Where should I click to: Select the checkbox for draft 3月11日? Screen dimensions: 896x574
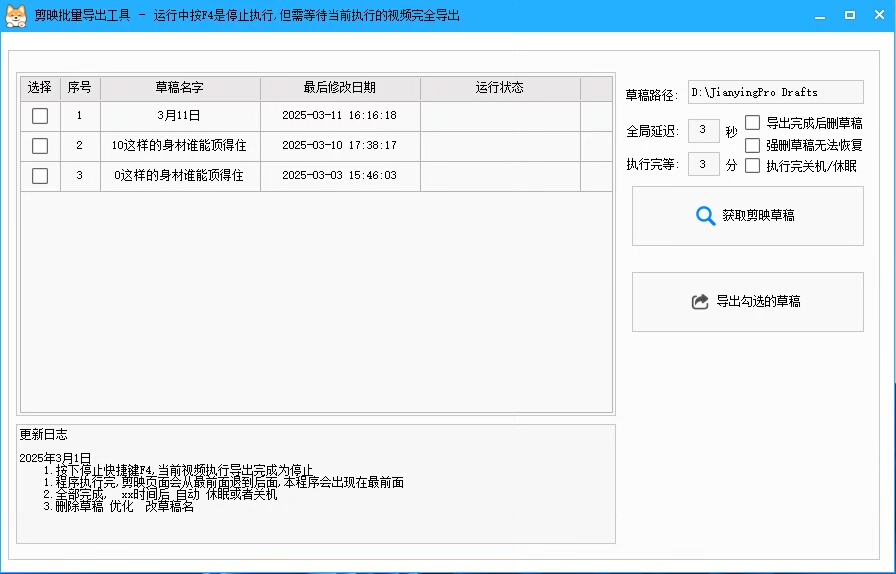click(40, 116)
